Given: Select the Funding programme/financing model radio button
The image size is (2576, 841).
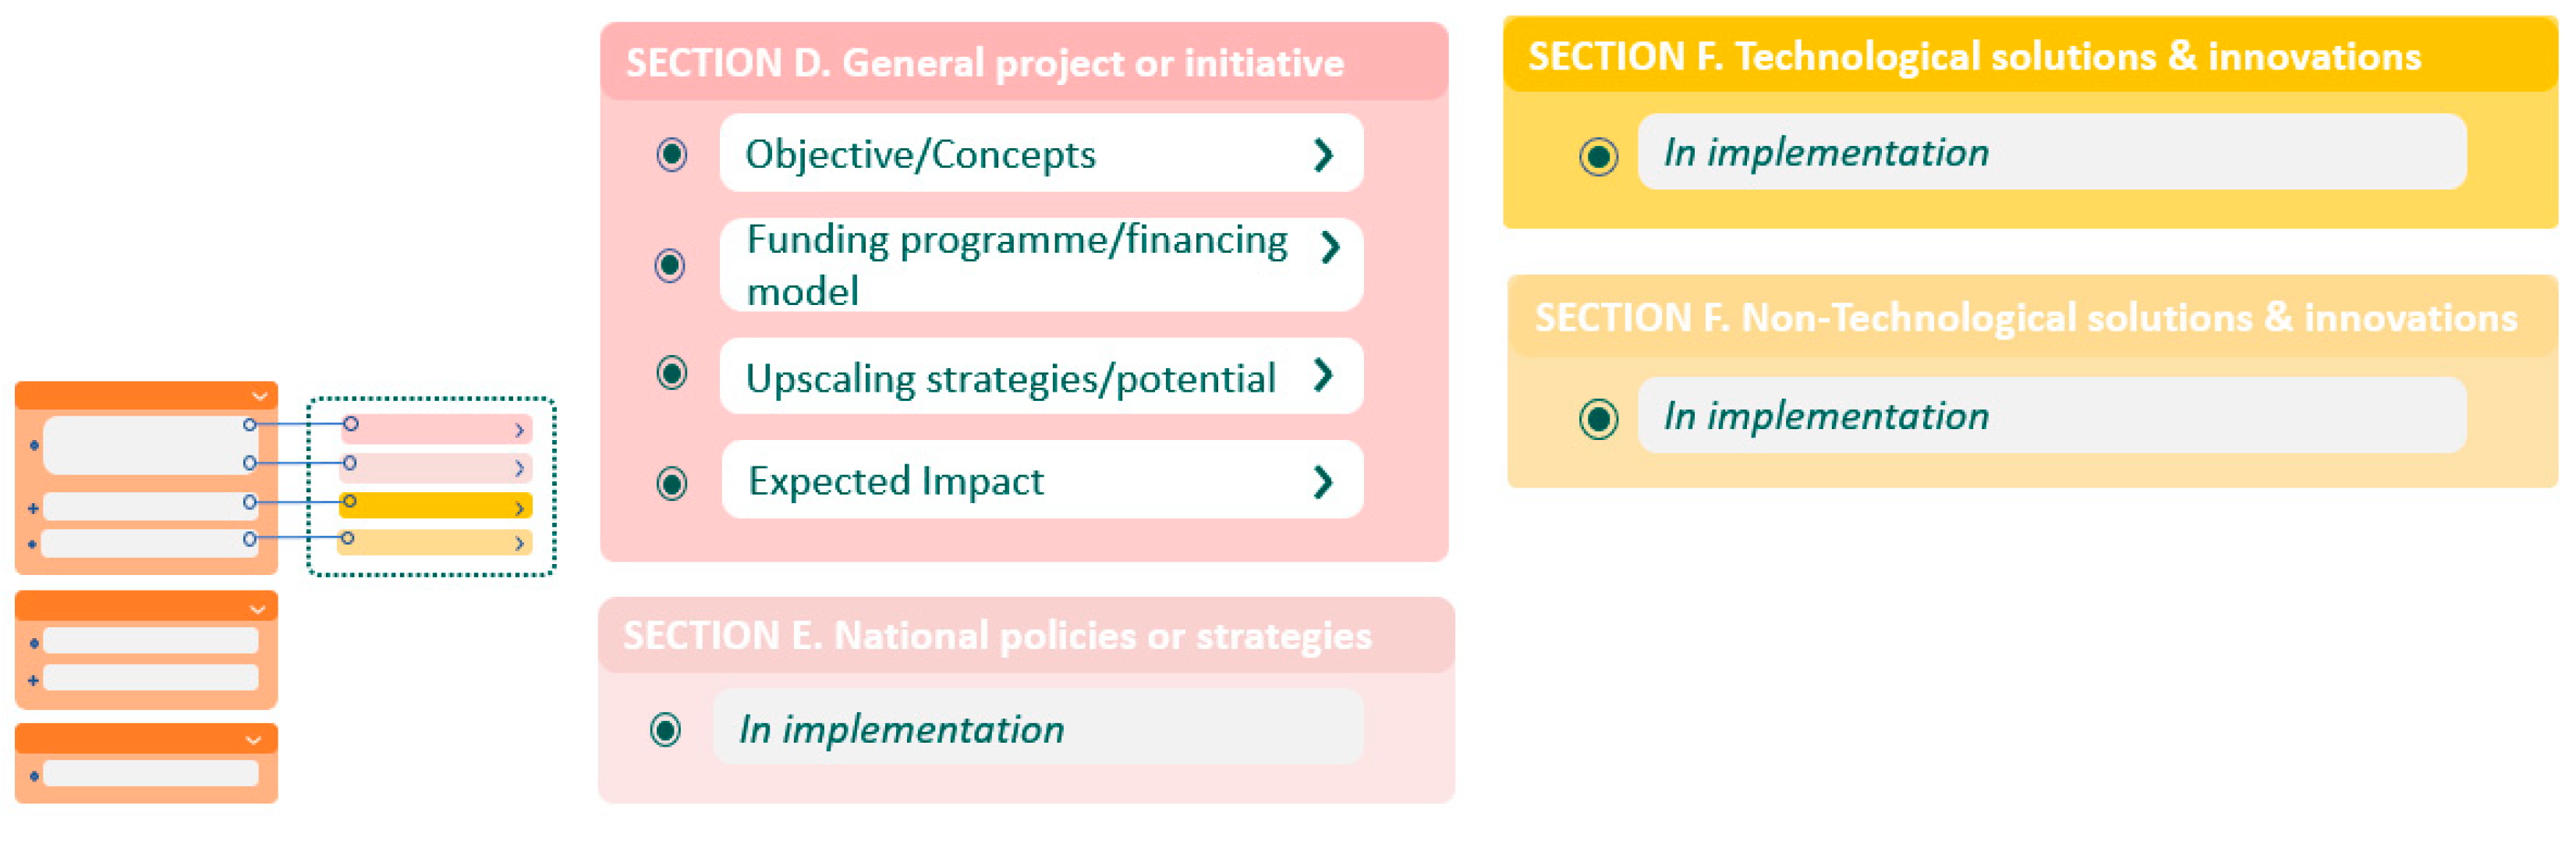Looking at the screenshot, I should click(x=670, y=265).
